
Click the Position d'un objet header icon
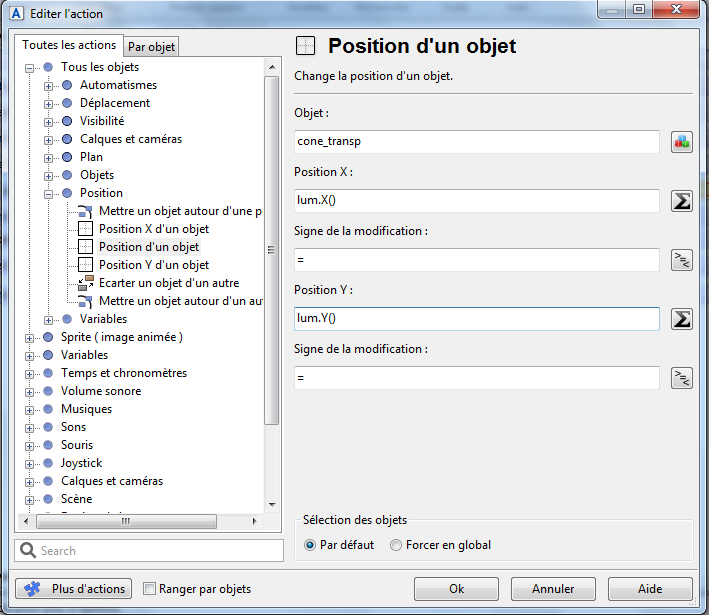[x=306, y=46]
